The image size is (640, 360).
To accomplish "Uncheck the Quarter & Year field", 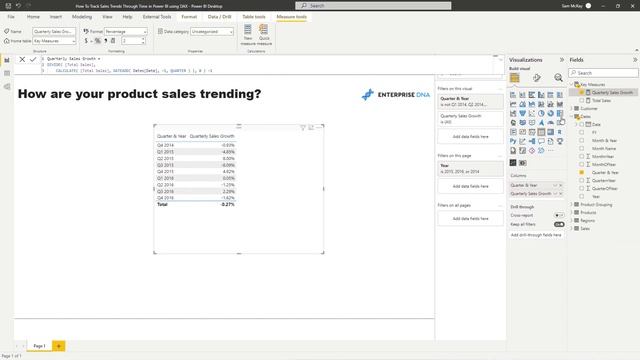I will (582, 173).
